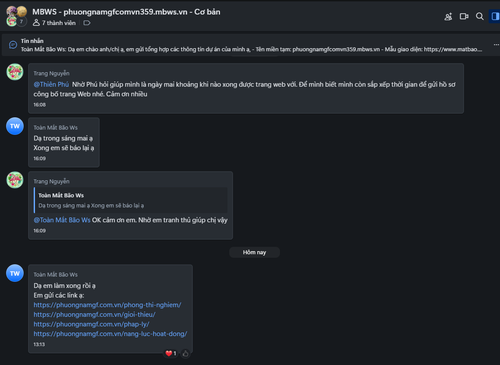The height and width of the screenshot is (365, 500).
Task: Open the add member icon
Action: (x=448, y=16)
